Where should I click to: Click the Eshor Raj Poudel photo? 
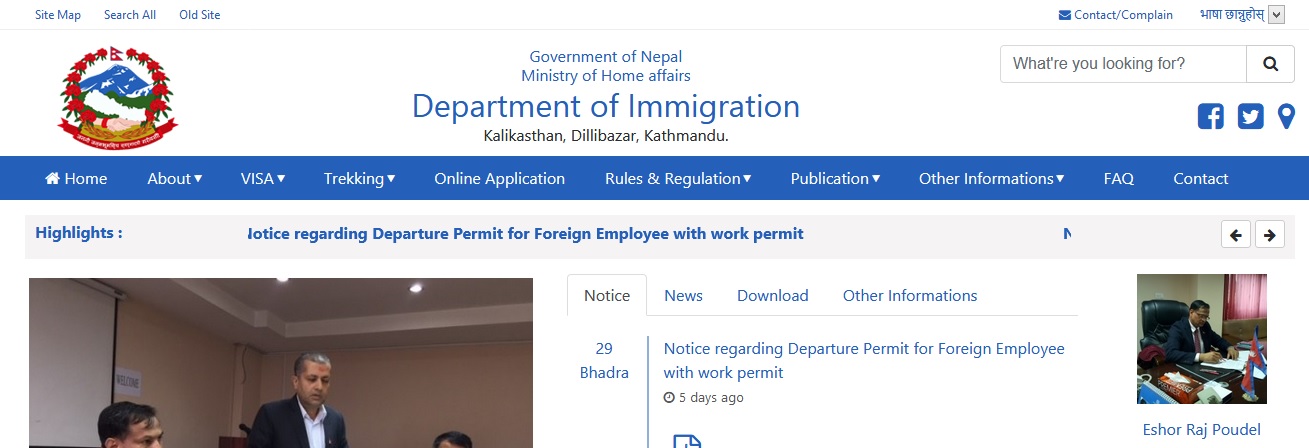pos(1201,339)
